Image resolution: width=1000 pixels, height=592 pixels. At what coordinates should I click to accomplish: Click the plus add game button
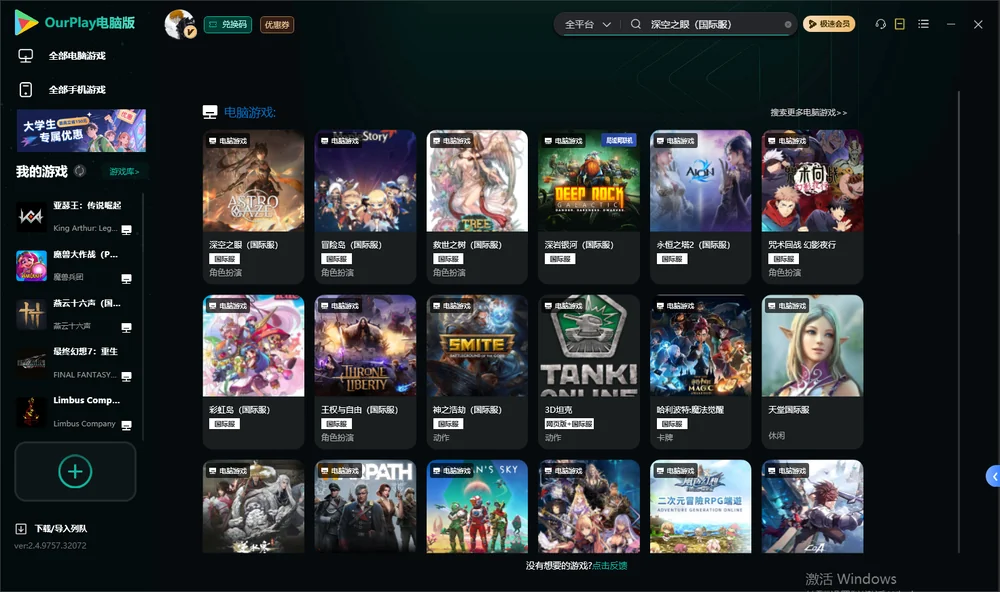coord(75,471)
